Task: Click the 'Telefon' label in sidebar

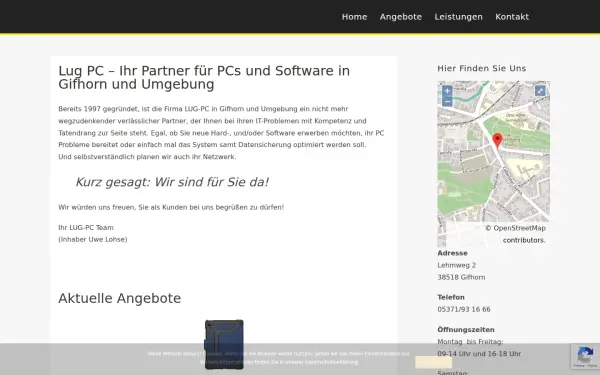Action: point(451,297)
